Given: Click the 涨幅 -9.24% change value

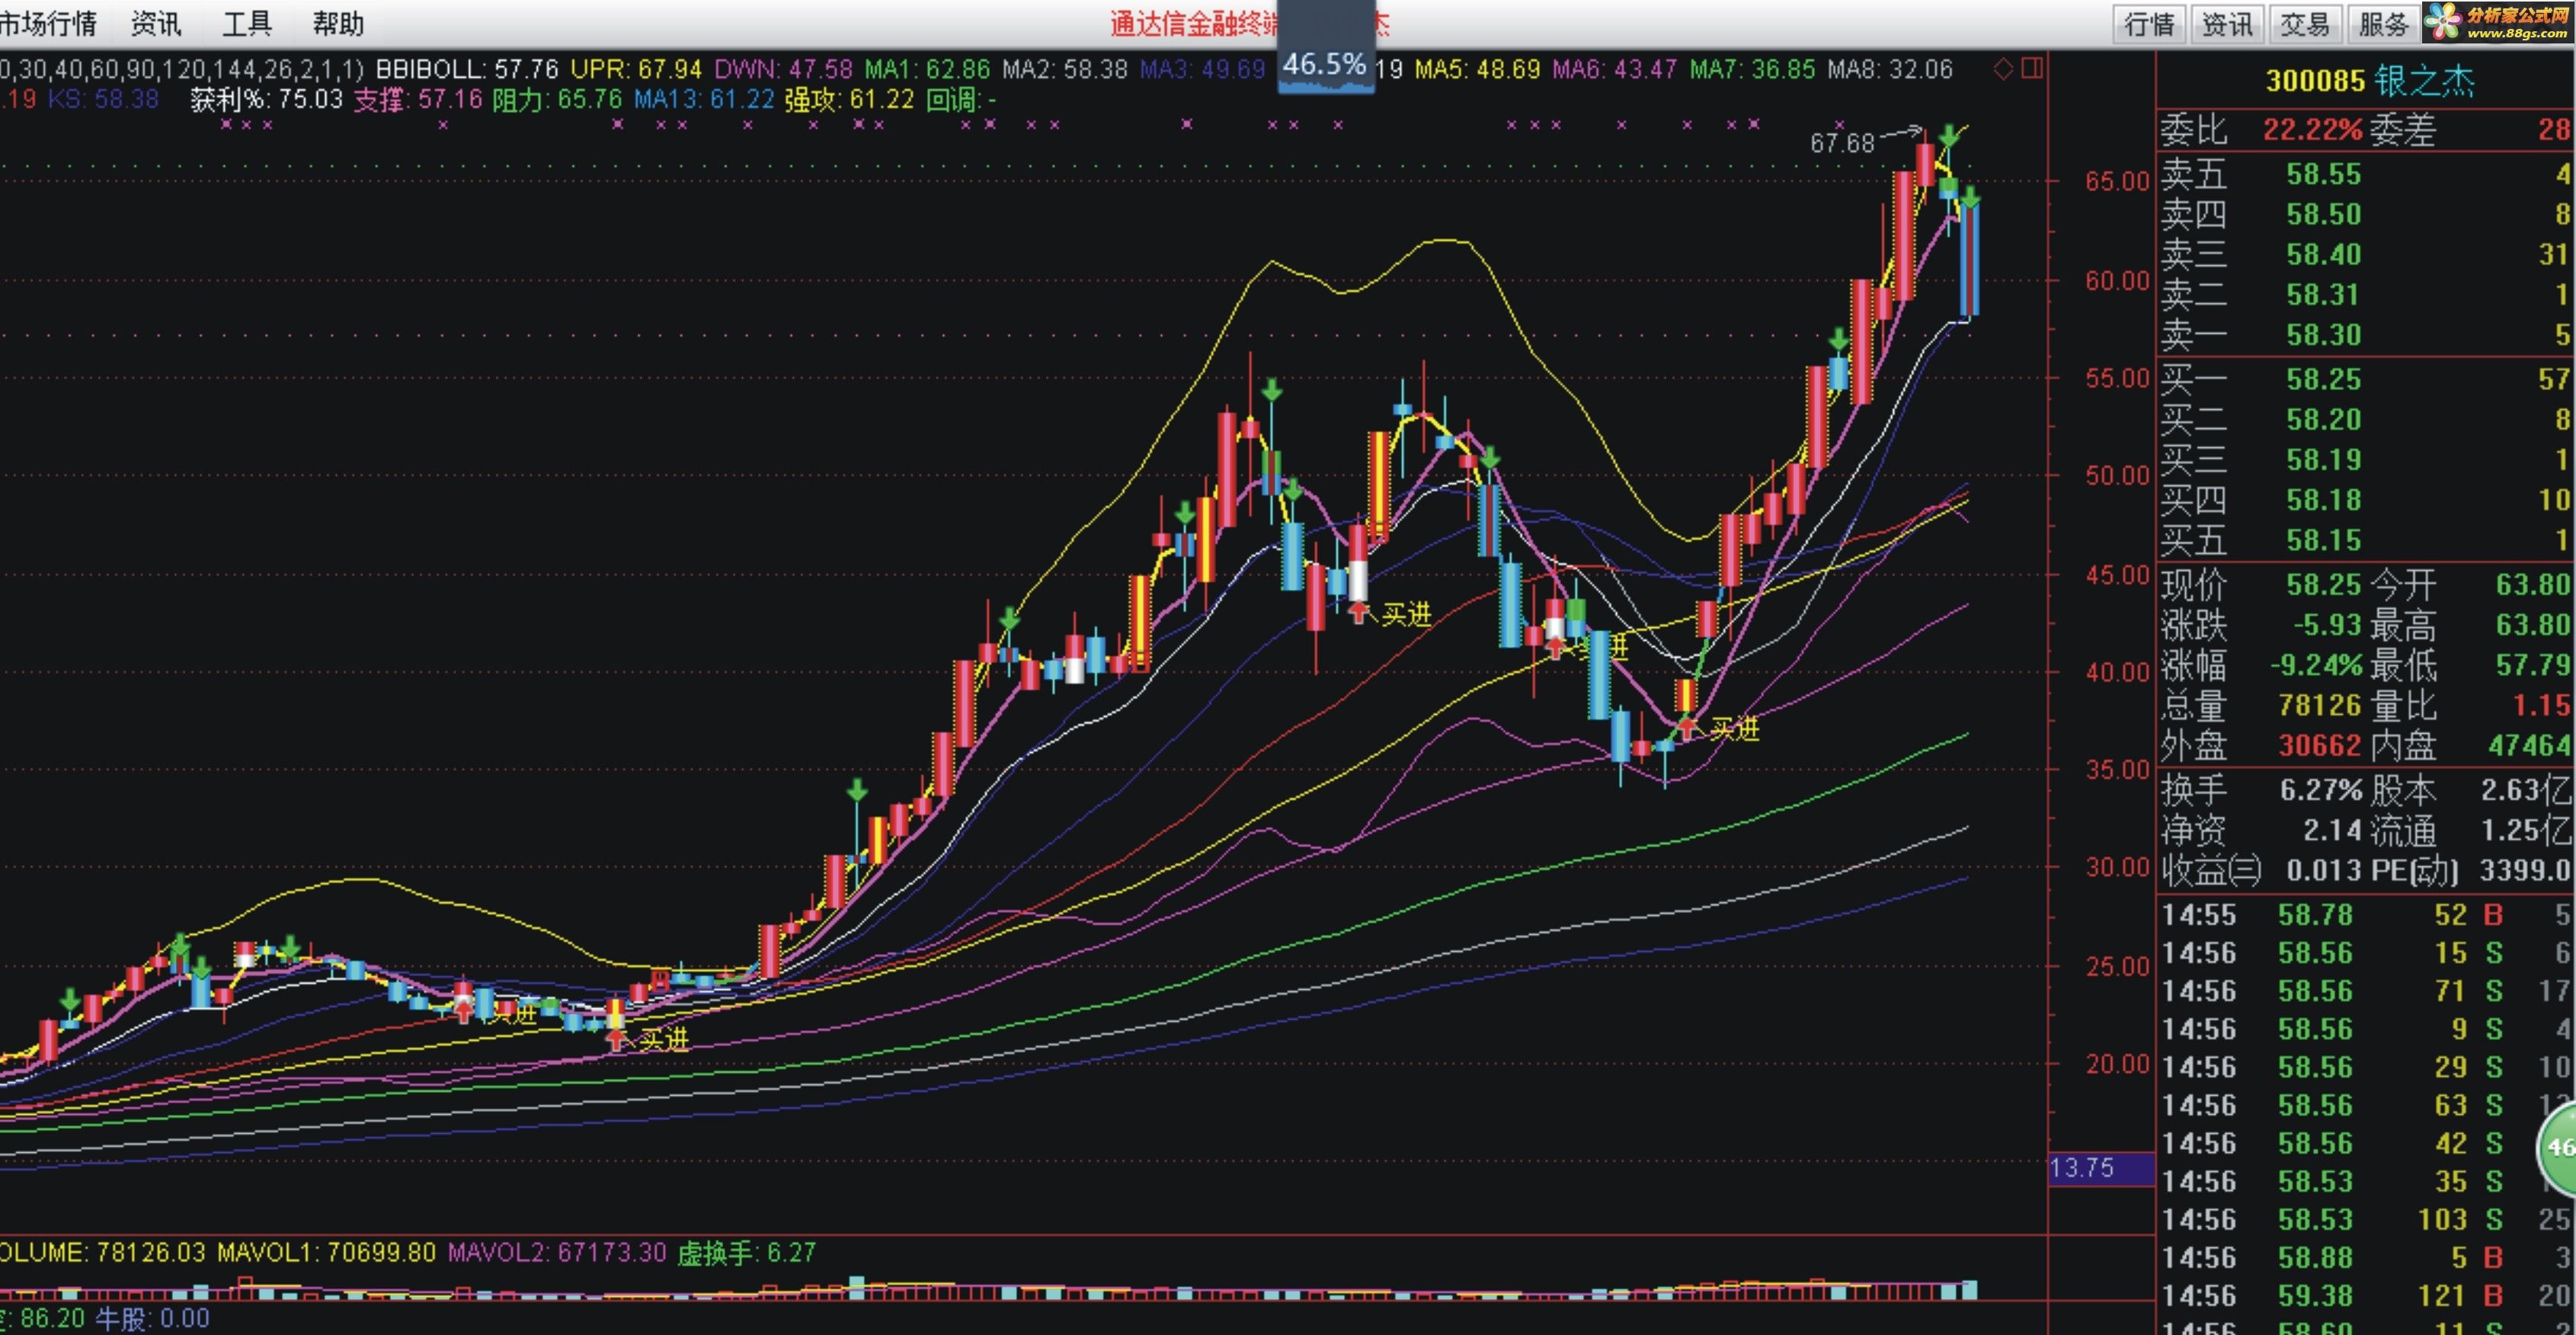Looking at the screenshot, I should [x=2316, y=665].
